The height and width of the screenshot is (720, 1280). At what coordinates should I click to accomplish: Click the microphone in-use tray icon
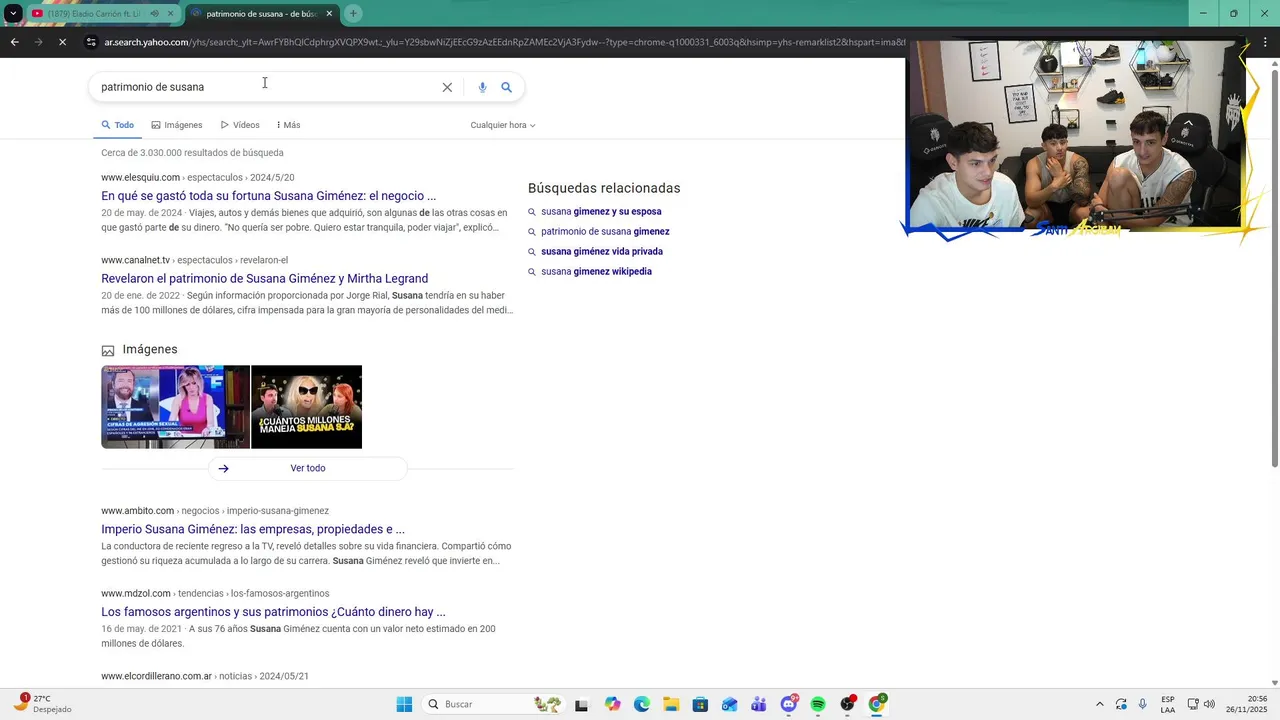click(x=1143, y=704)
